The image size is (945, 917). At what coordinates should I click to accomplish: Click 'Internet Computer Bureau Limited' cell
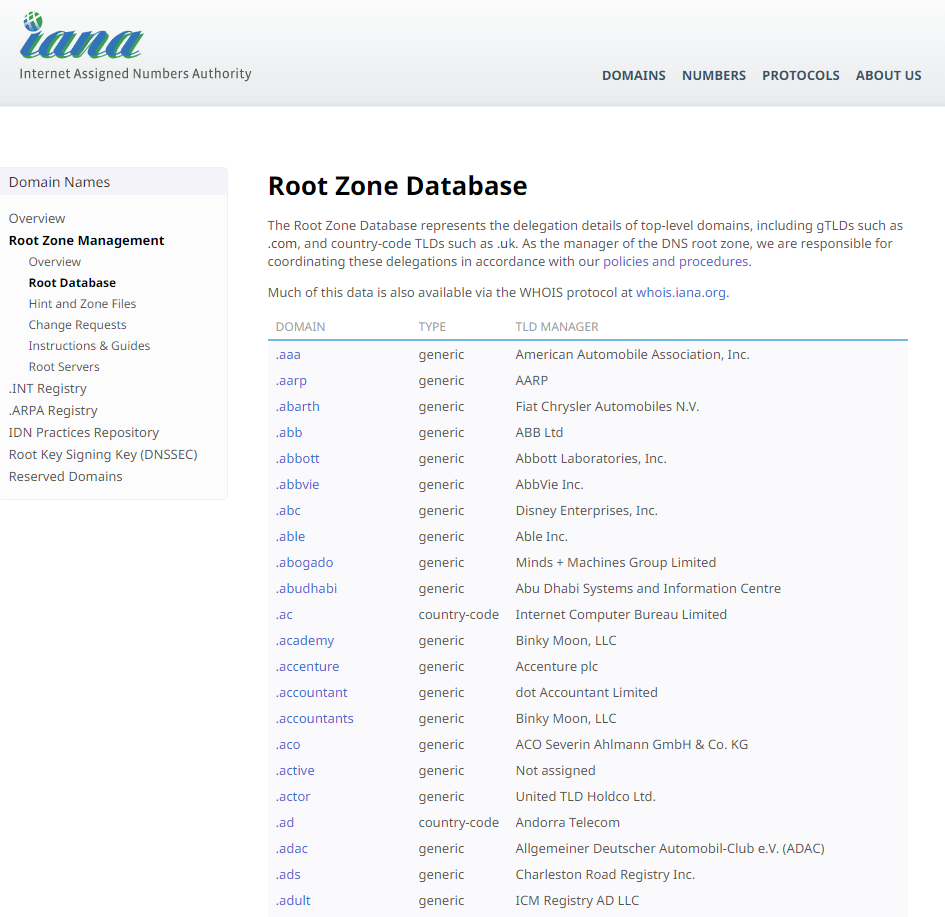point(621,615)
